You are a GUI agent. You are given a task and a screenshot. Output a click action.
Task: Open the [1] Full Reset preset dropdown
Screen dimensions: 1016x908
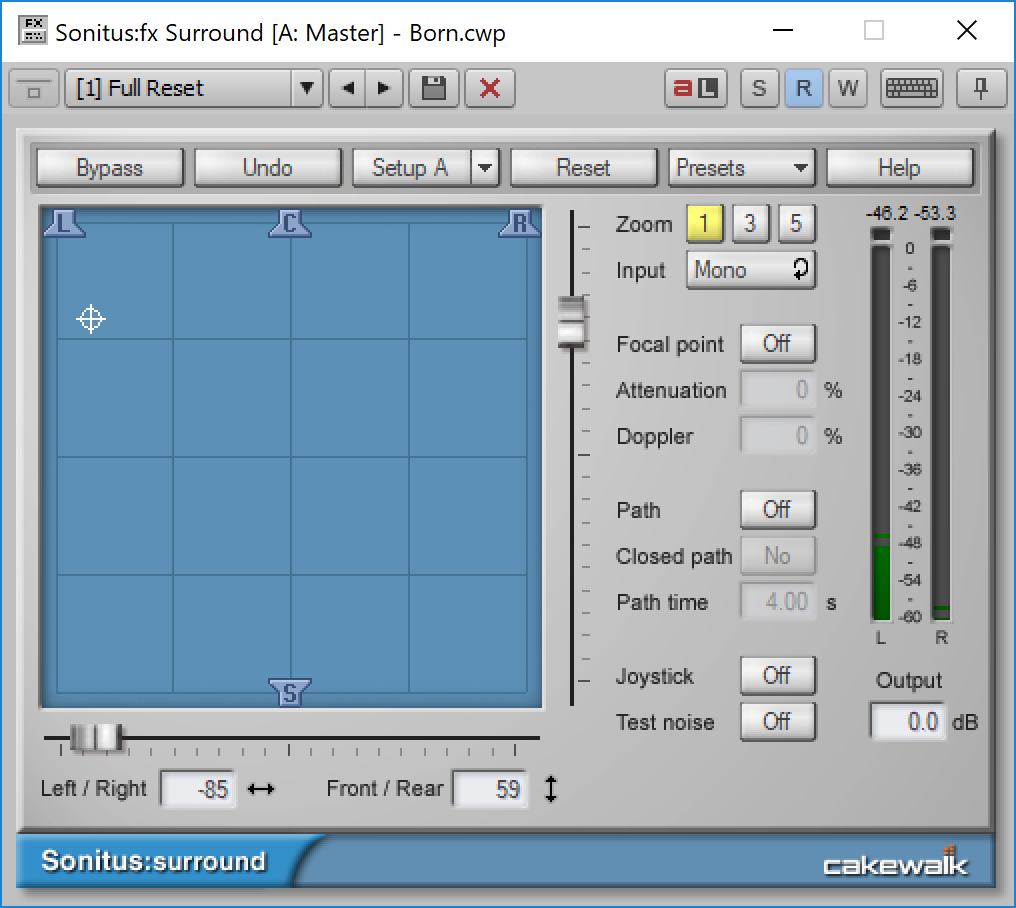[307, 88]
